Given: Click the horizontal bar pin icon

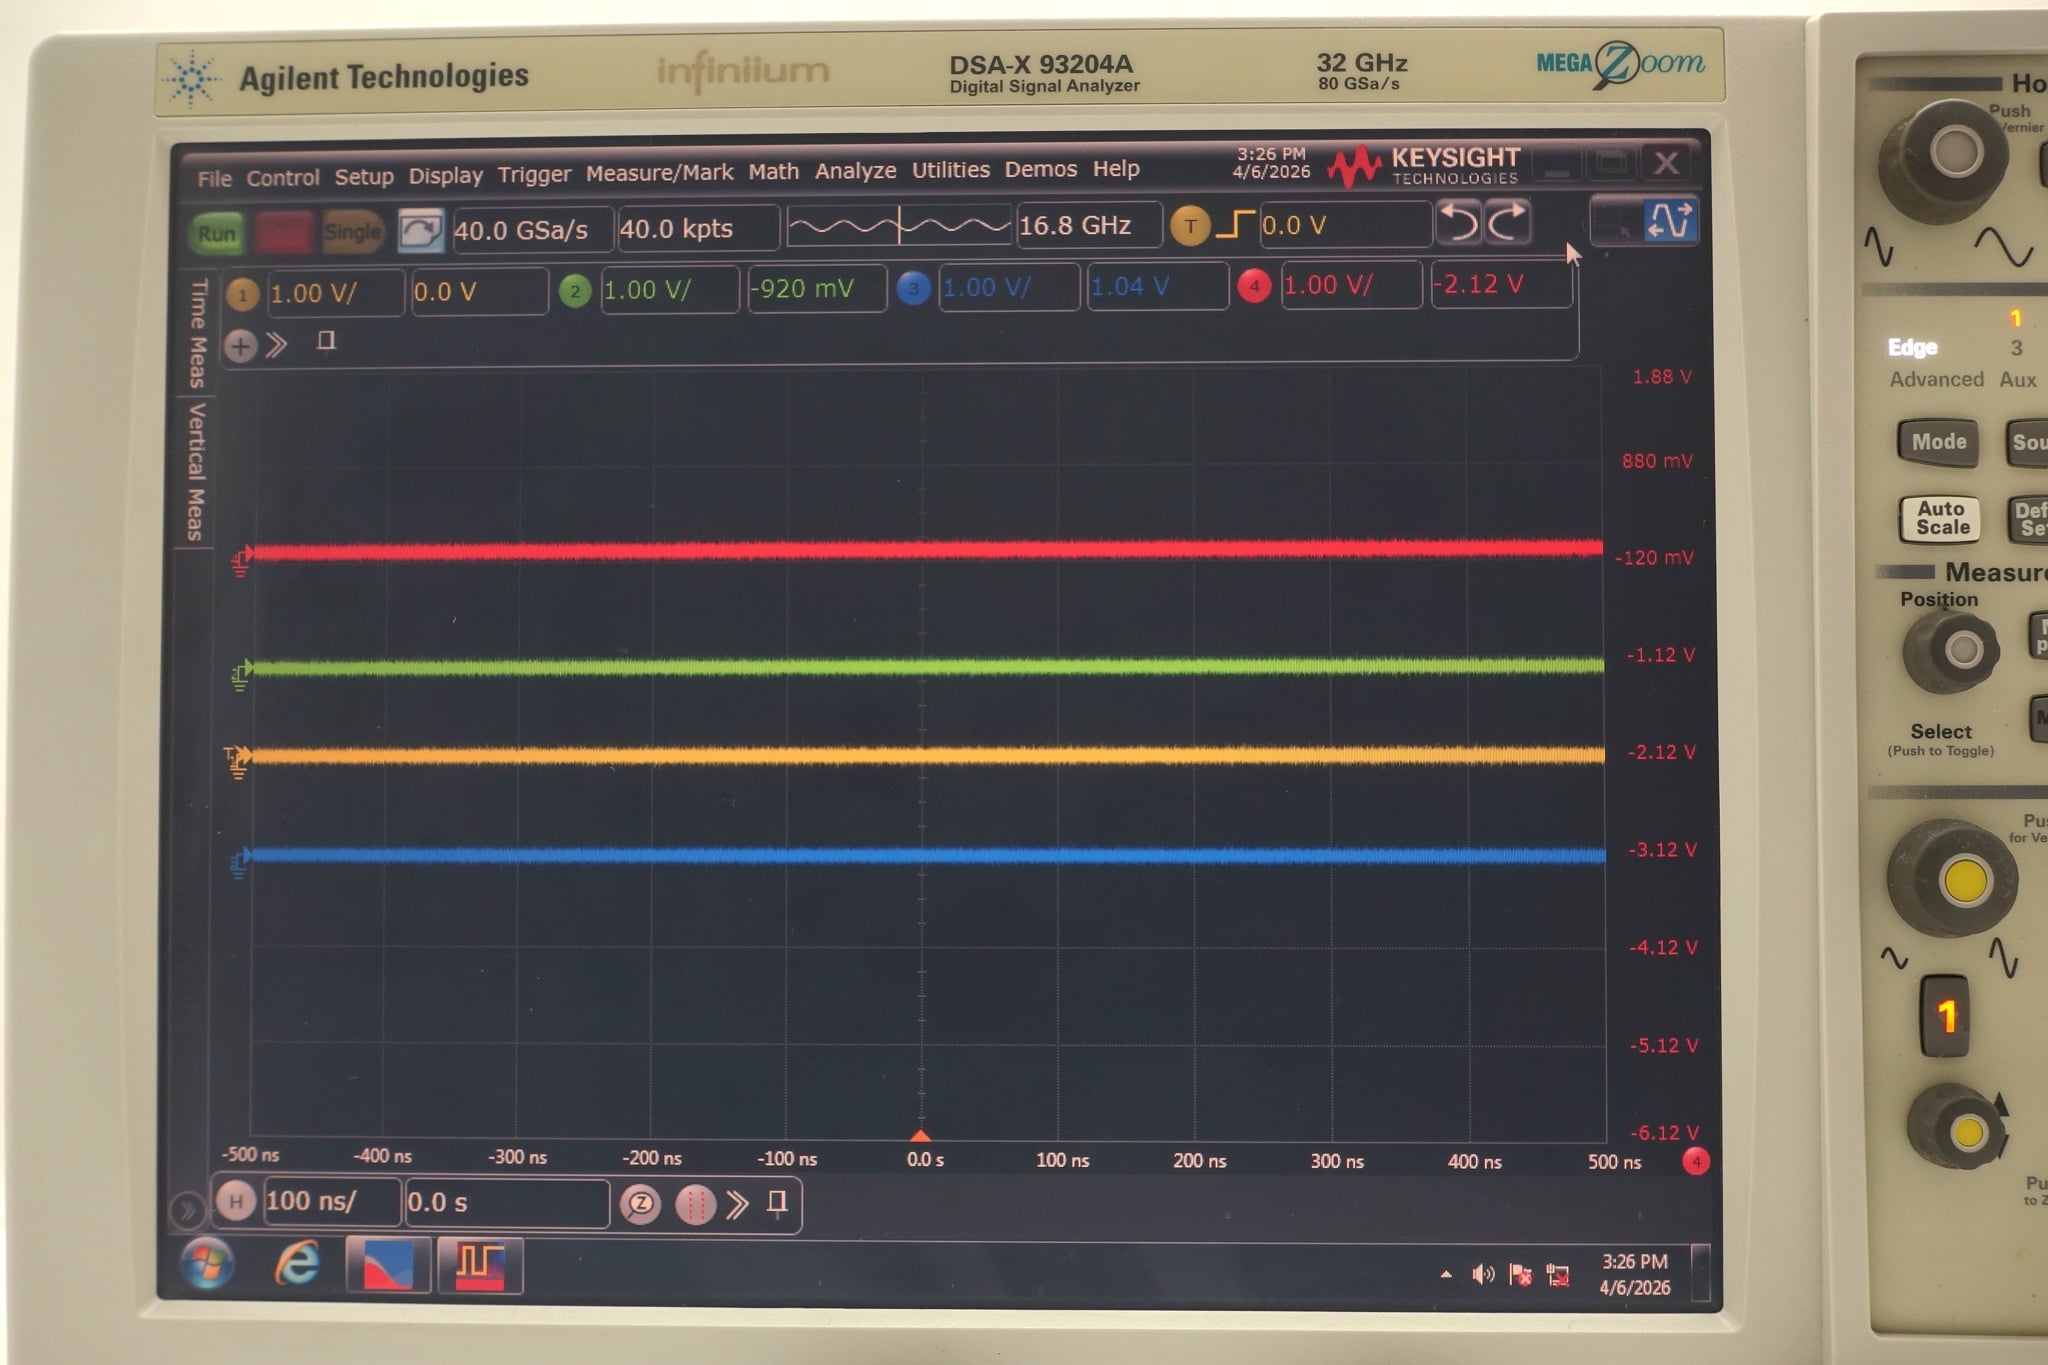Looking at the screenshot, I should coord(777,1202).
